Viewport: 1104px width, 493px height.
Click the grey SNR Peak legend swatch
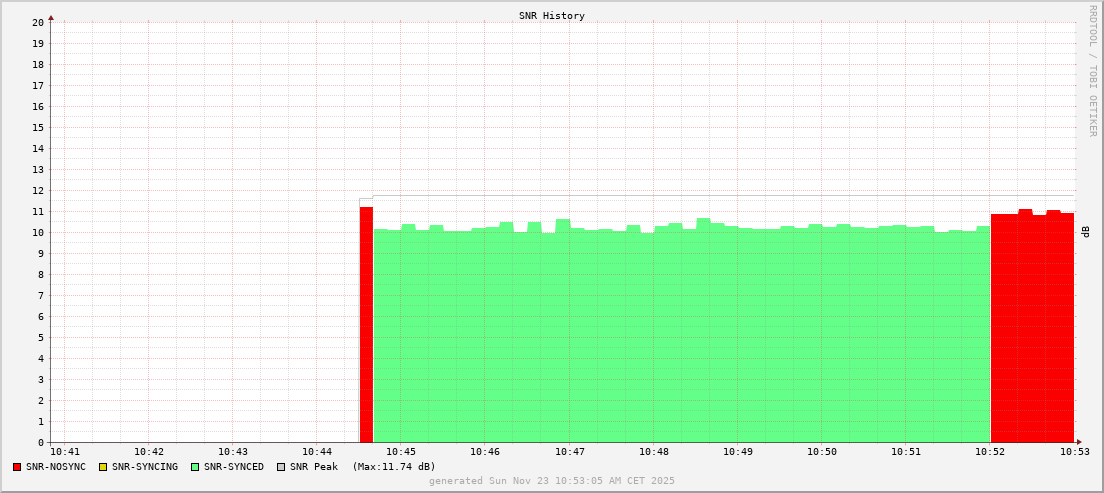point(281,467)
